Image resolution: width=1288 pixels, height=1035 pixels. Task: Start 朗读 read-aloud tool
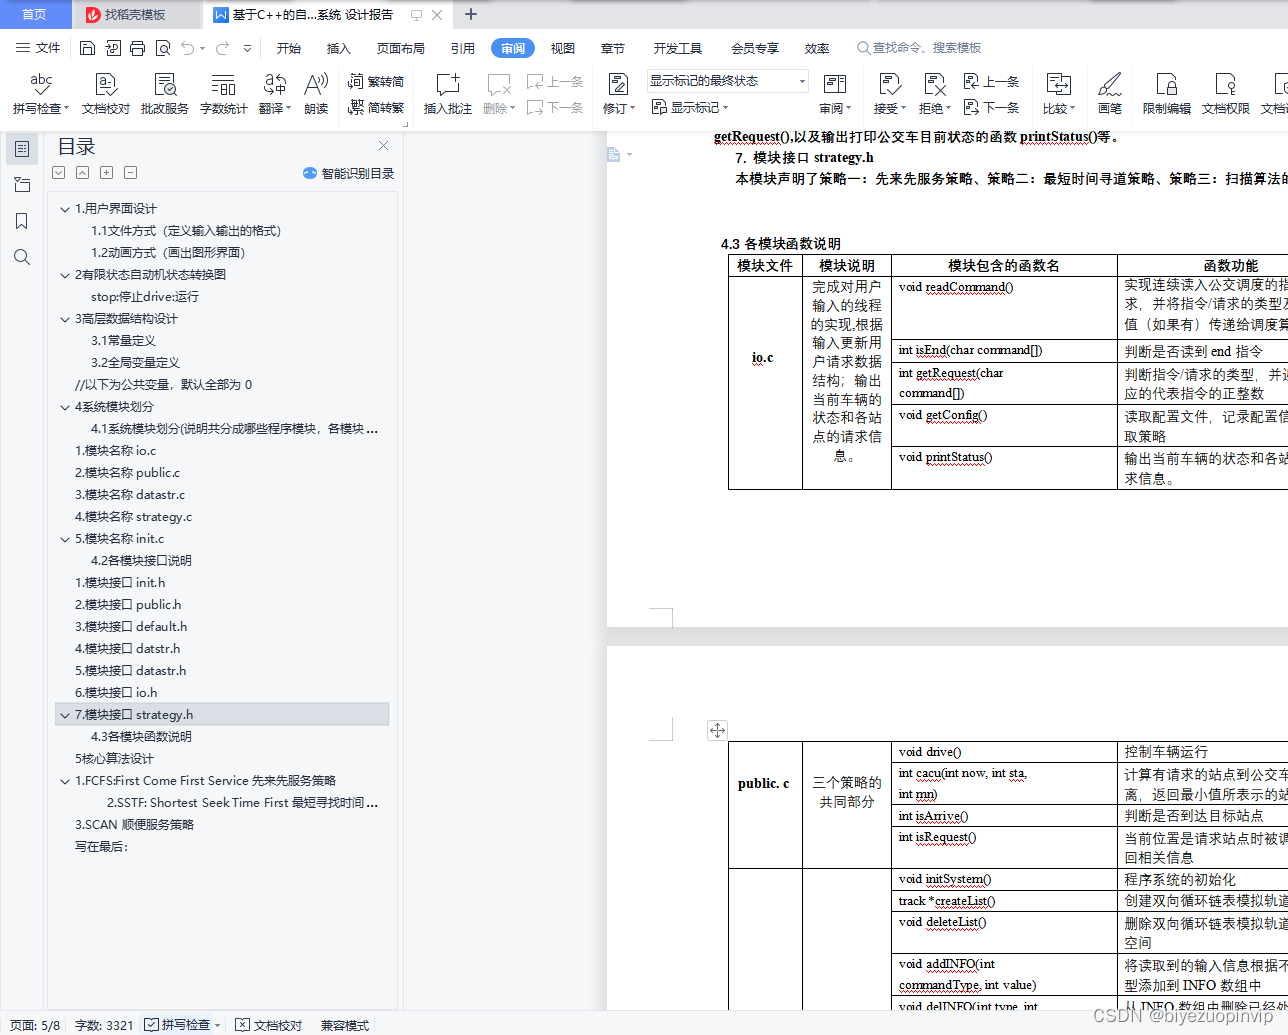(316, 94)
